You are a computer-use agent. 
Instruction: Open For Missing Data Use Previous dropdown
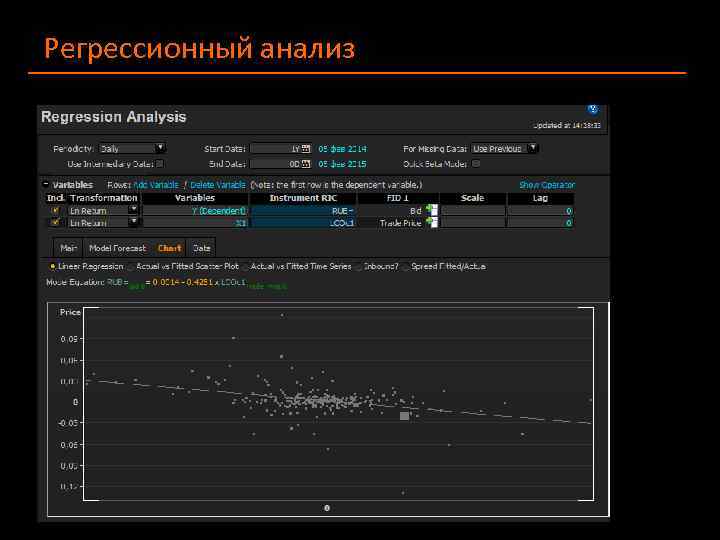[x=504, y=148]
